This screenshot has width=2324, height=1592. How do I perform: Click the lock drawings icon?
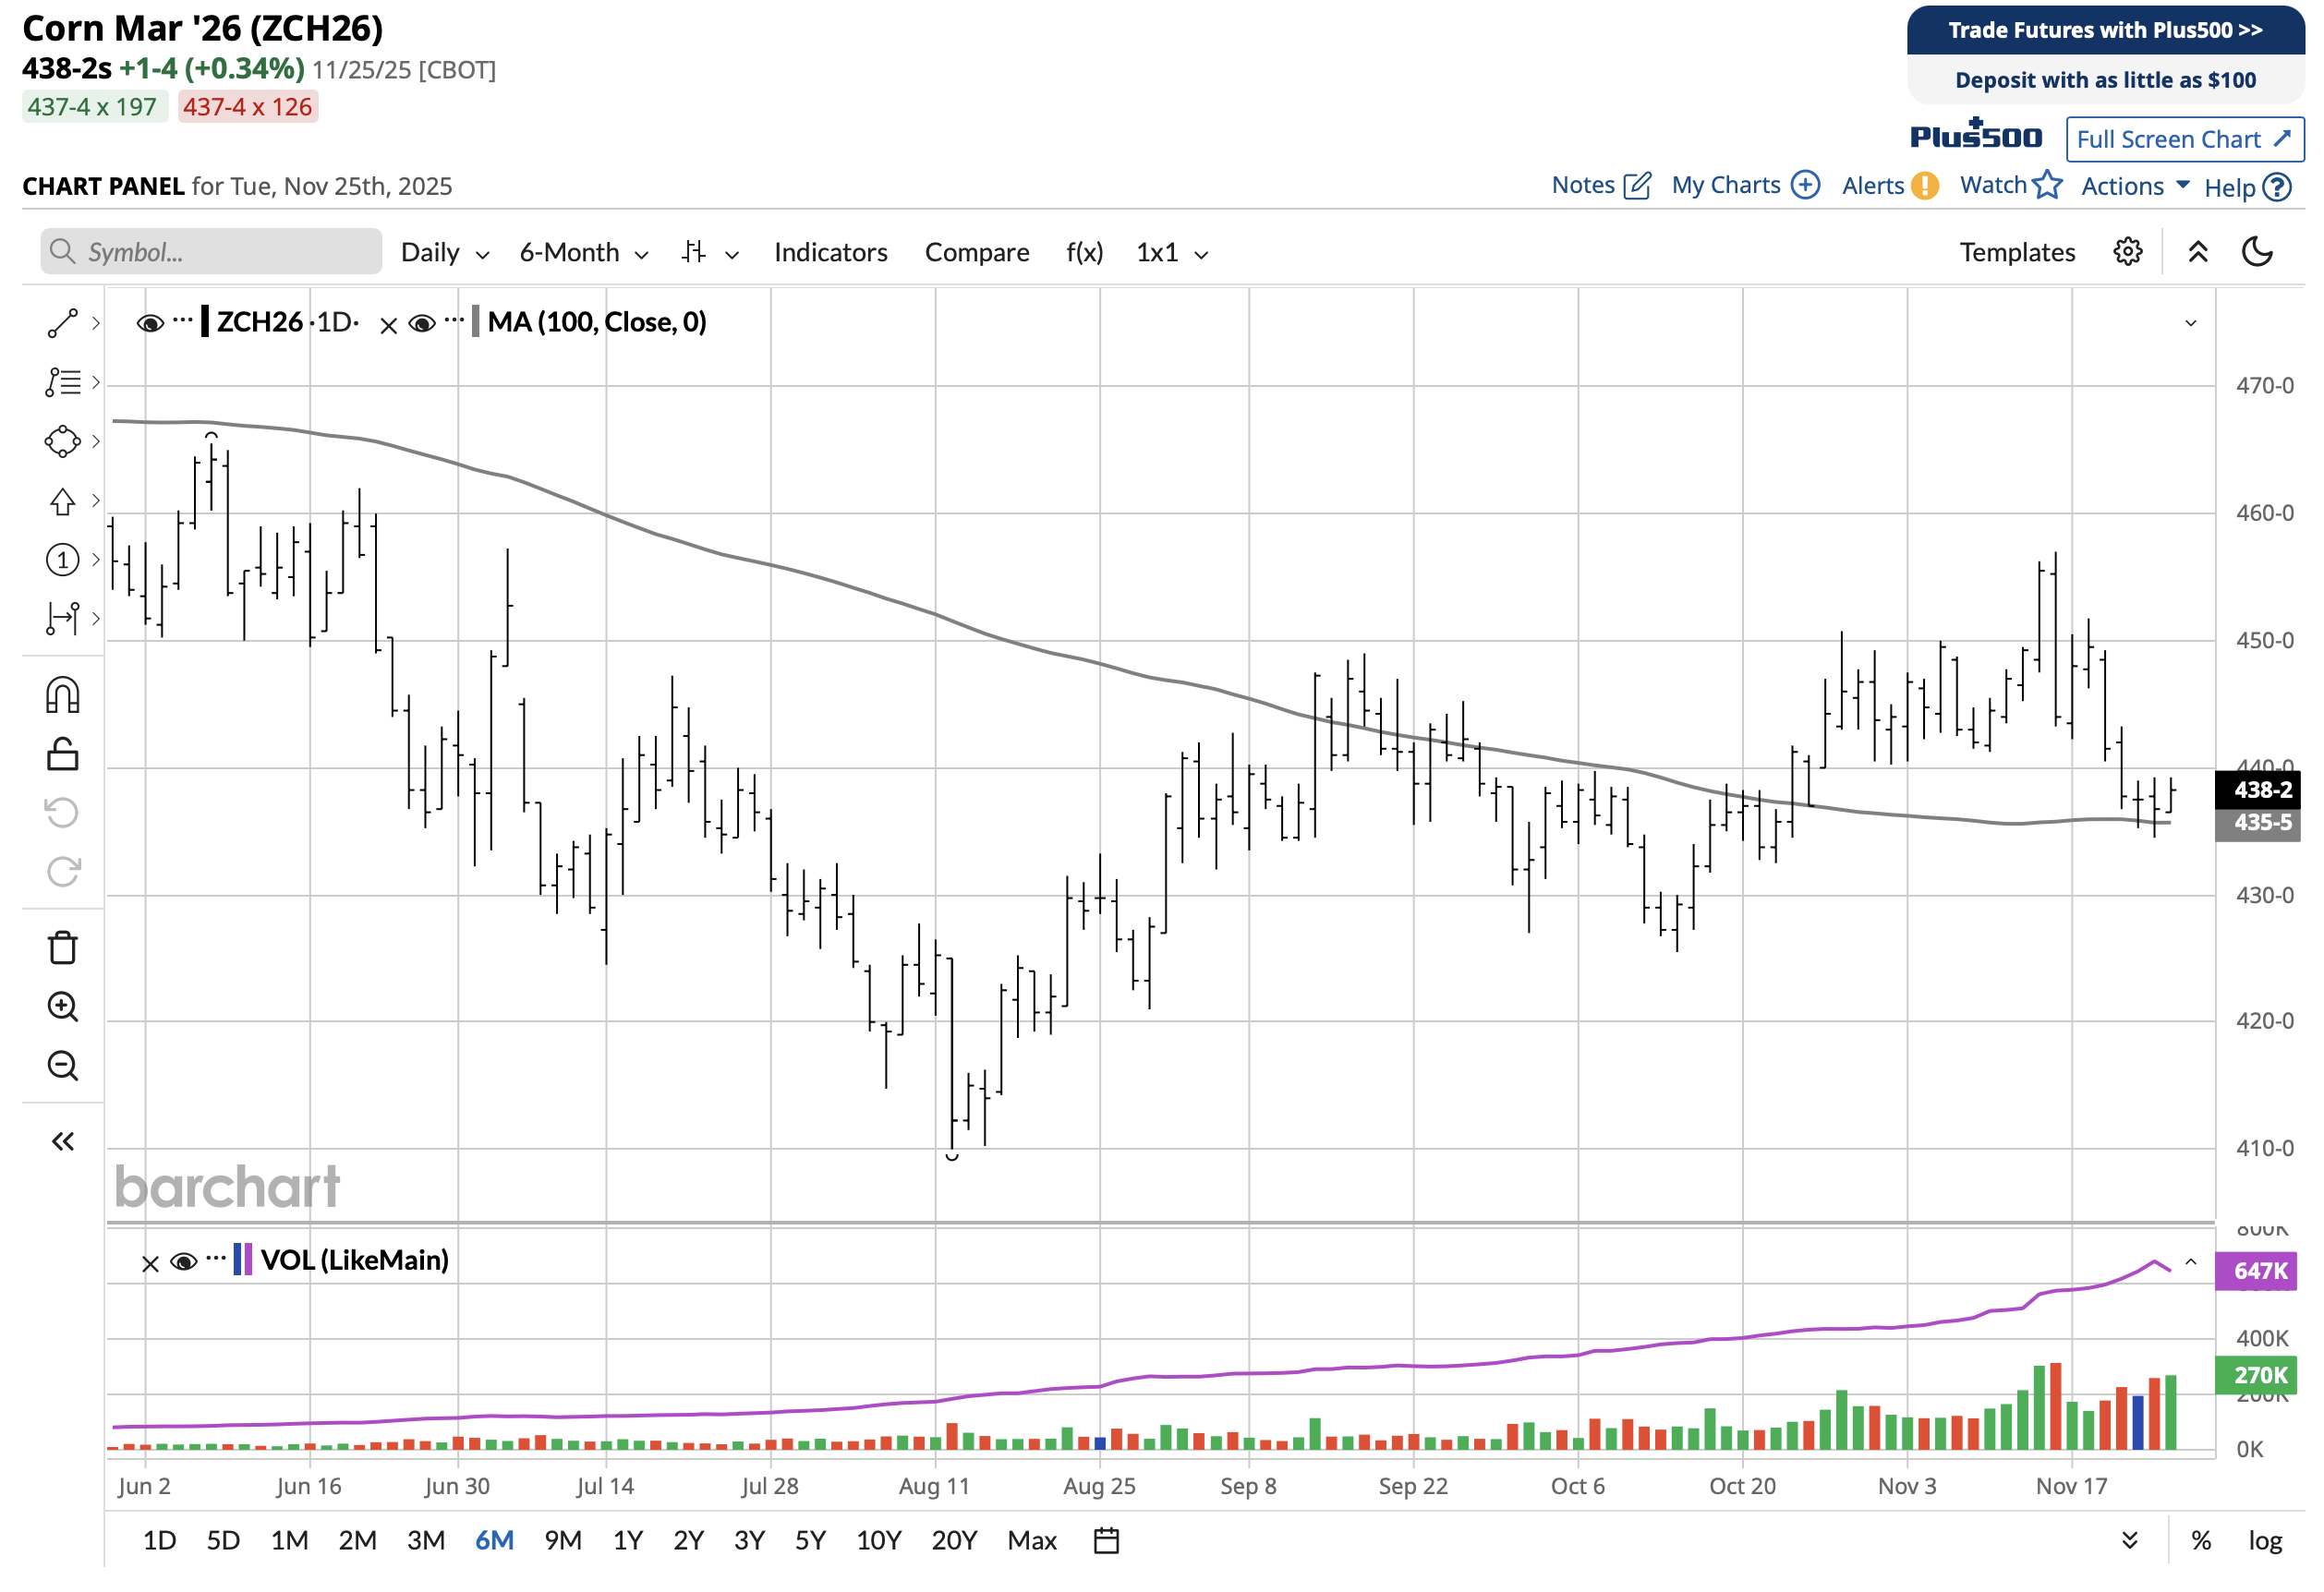[x=62, y=754]
